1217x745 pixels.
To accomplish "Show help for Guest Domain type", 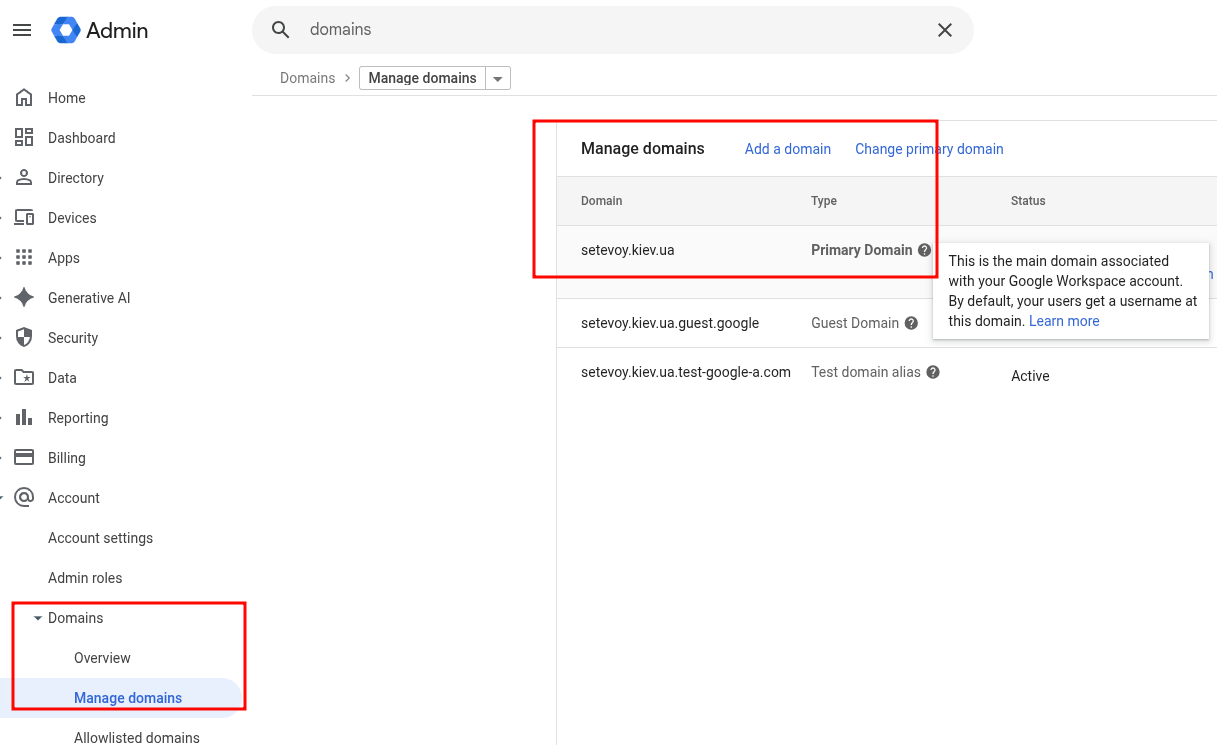I will coord(911,323).
